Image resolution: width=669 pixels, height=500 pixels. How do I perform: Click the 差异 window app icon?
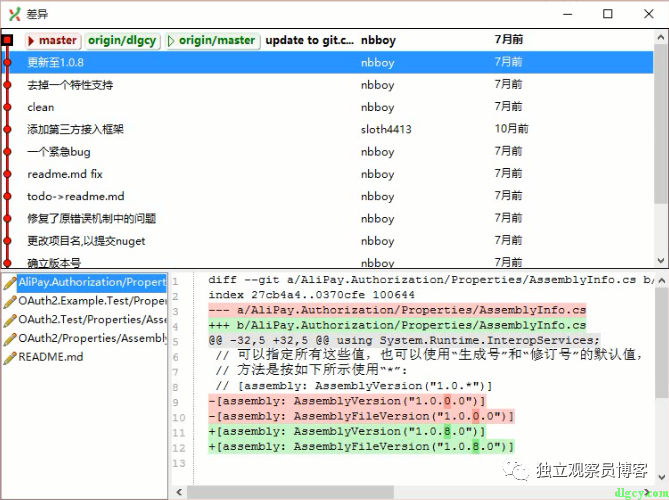[x=15, y=14]
